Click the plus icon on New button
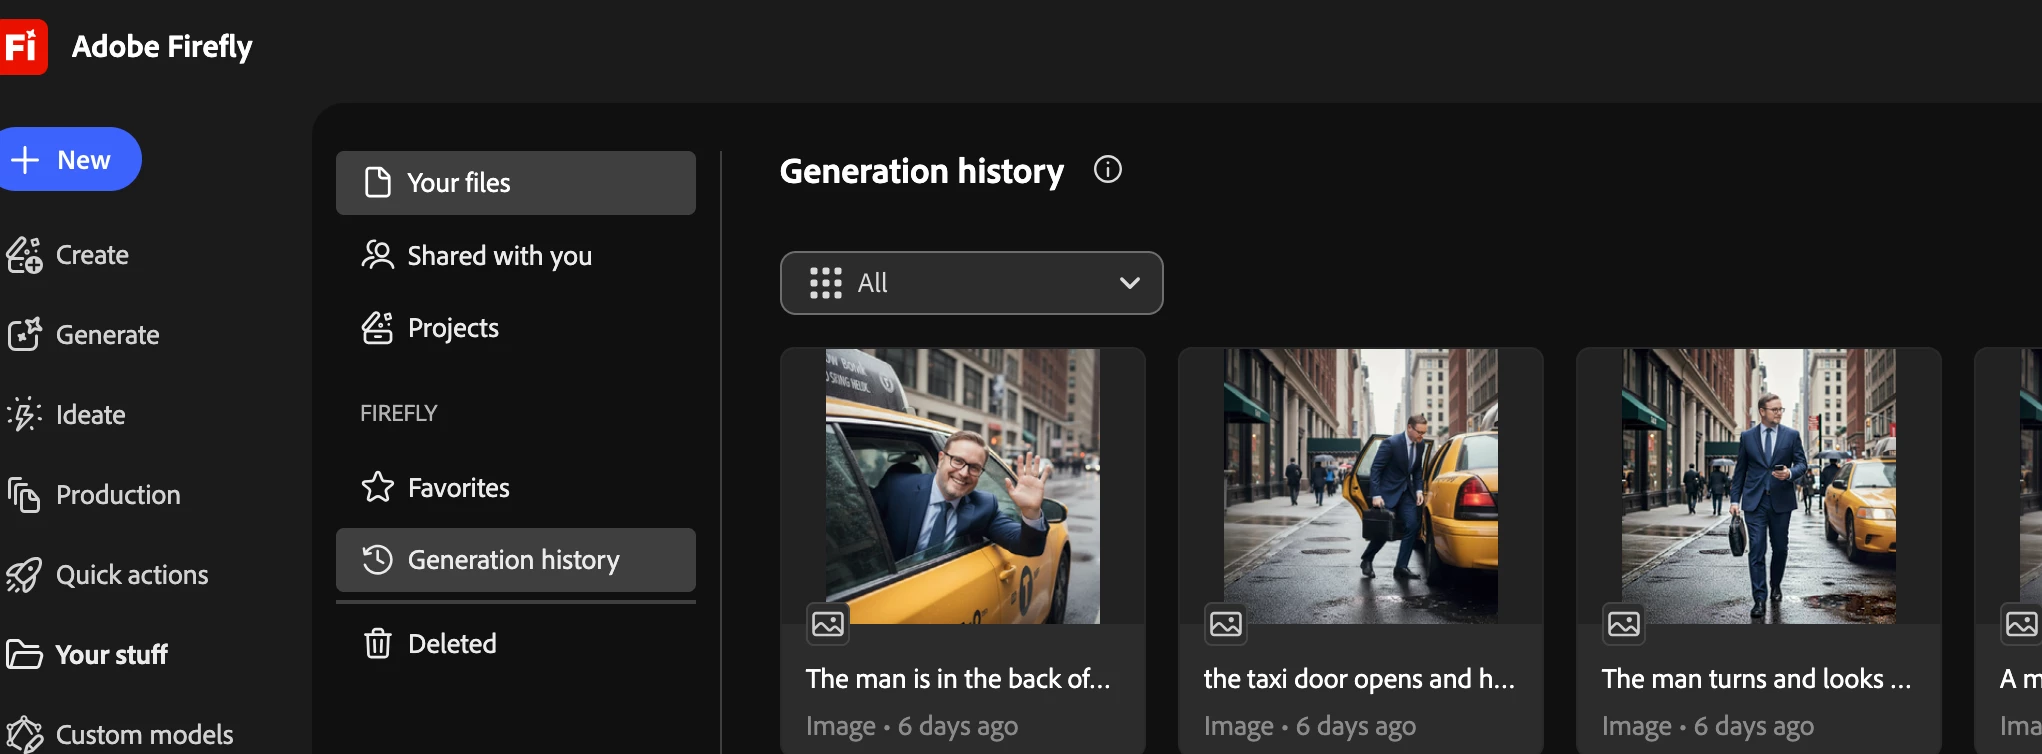The width and height of the screenshot is (2042, 754). 25,160
